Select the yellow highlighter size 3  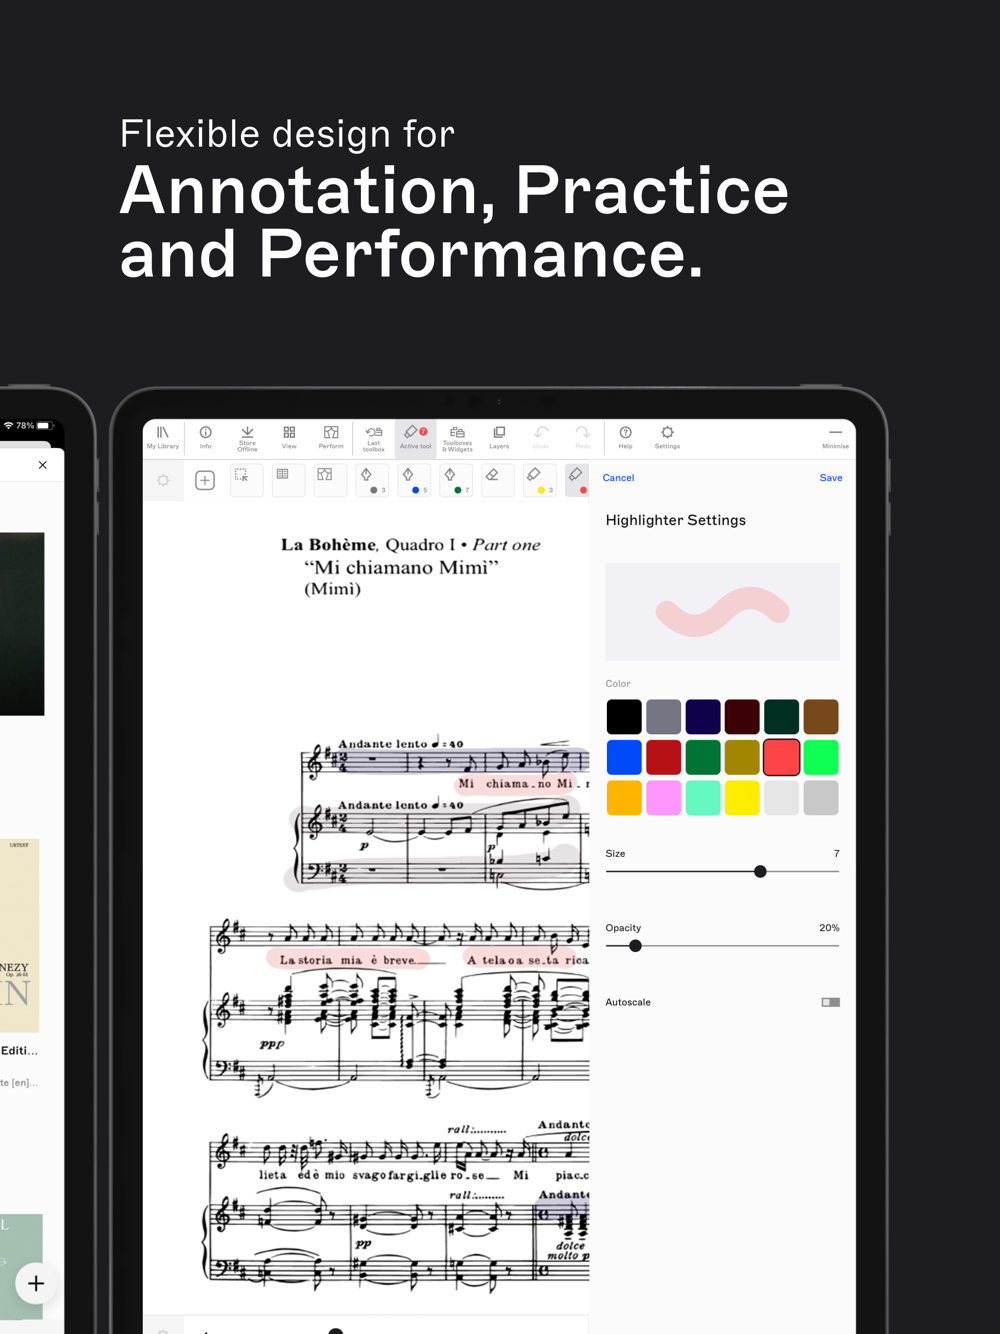point(540,480)
